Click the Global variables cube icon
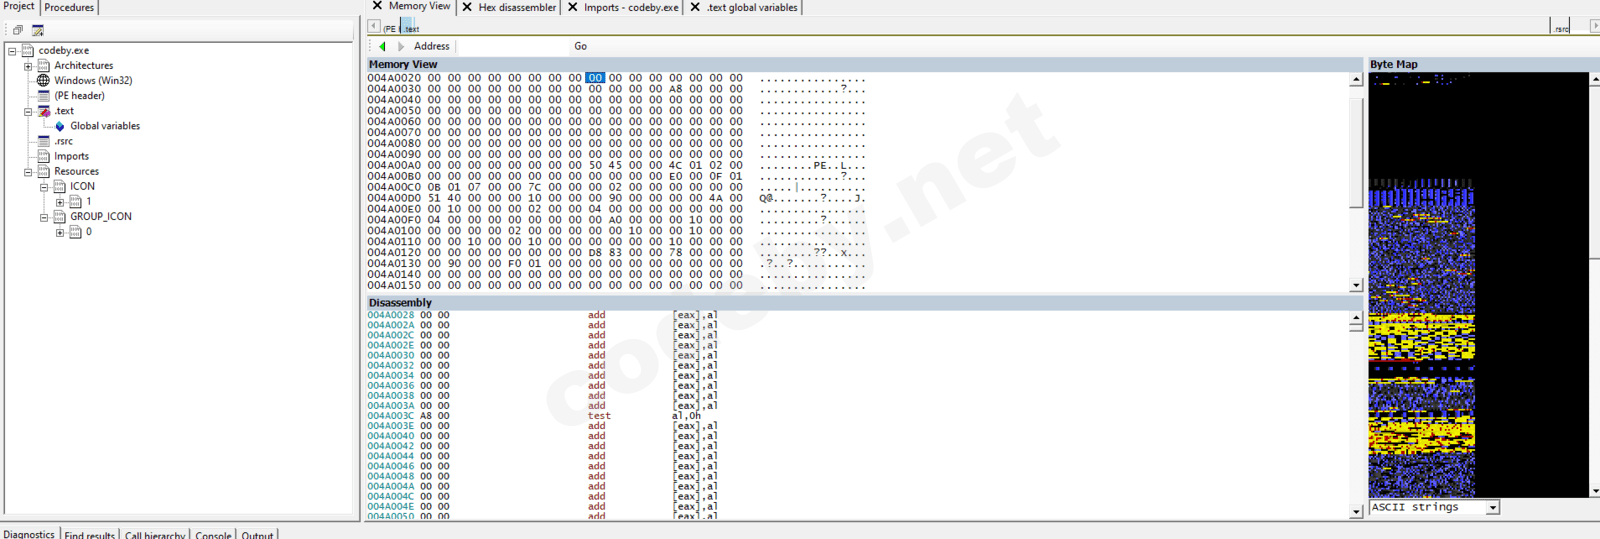1600x539 pixels. (60, 126)
